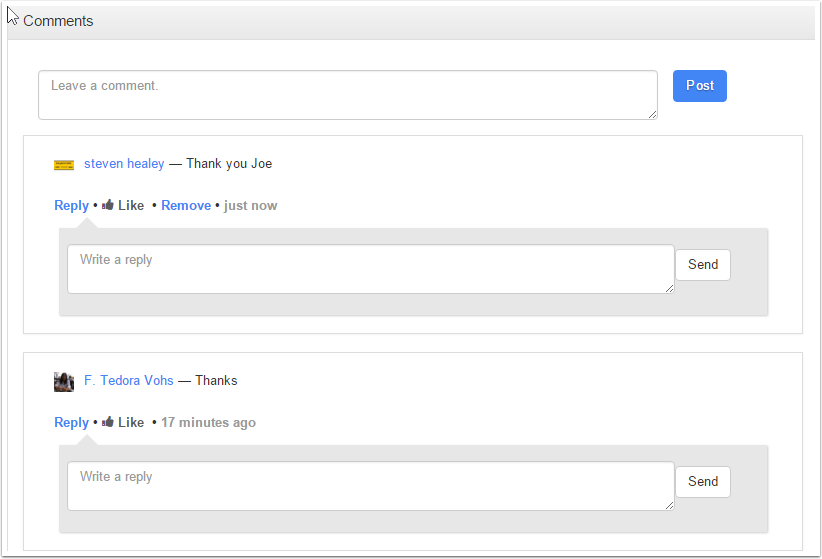This screenshot has height=559, width=822.
Task: Click the '17 minutes ago' timestamp
Action: pyautogui.click(x=208, y=423)
